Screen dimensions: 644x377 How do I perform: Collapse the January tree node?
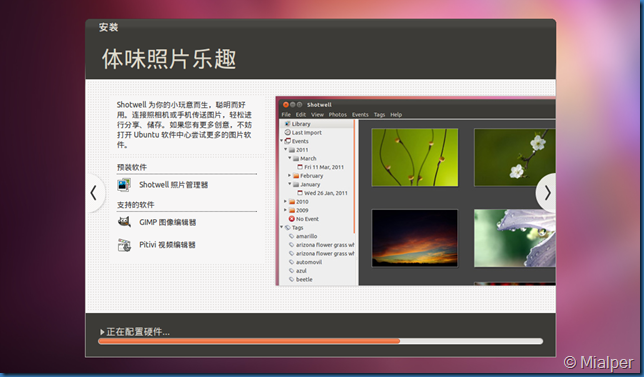(x=290, y=184)
